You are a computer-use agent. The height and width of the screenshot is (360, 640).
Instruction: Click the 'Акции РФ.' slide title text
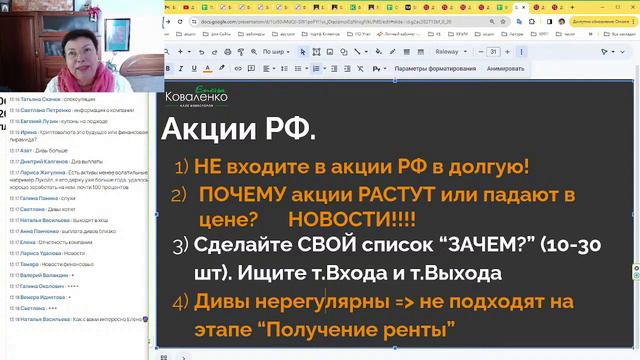(x=238, y=129)
